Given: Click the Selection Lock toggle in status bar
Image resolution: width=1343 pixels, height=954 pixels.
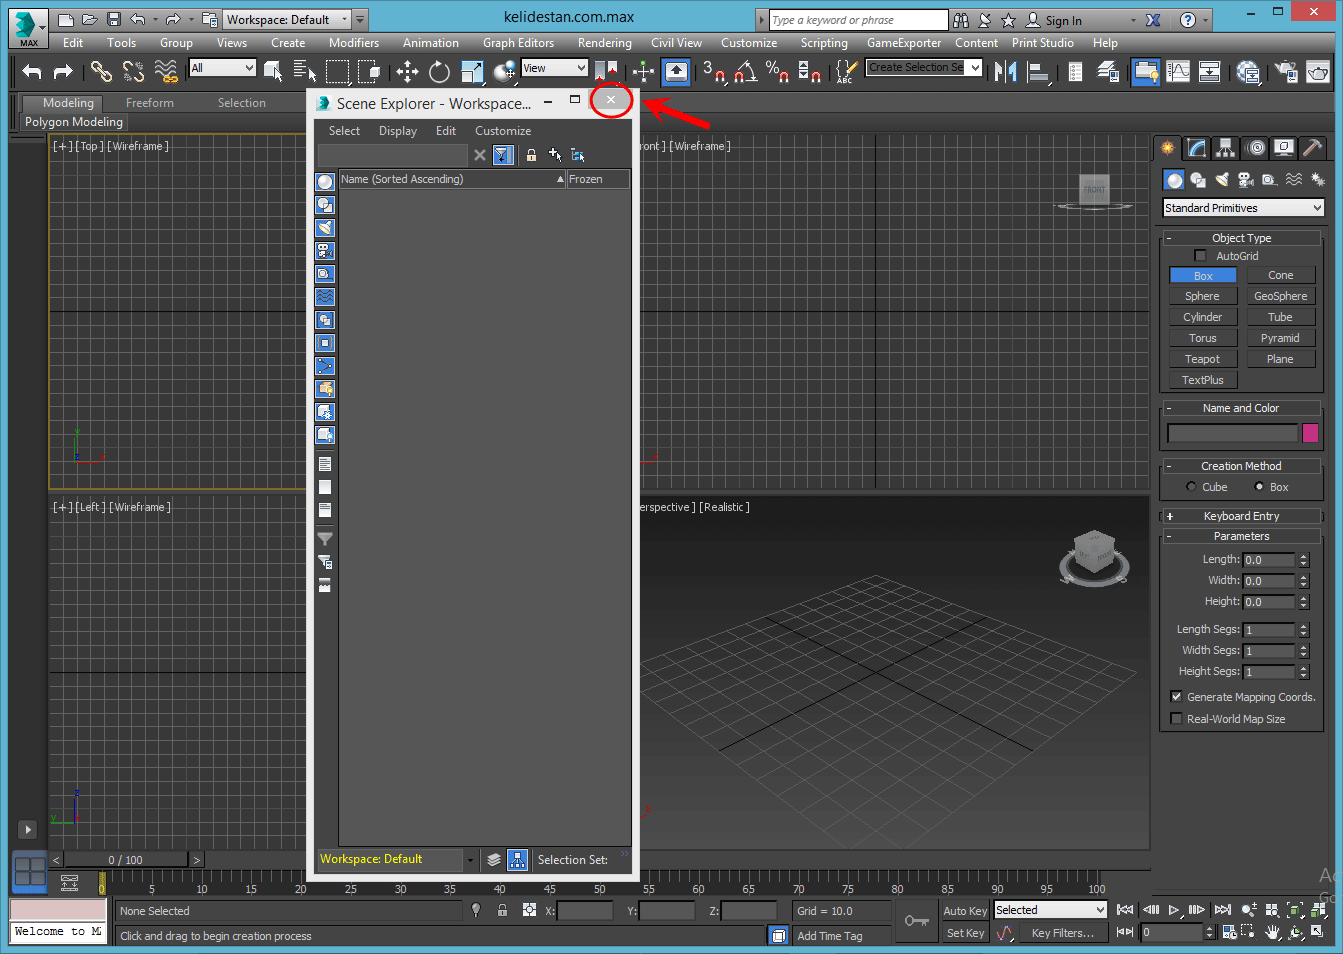Looking at the screenshot, I should 502,910.
